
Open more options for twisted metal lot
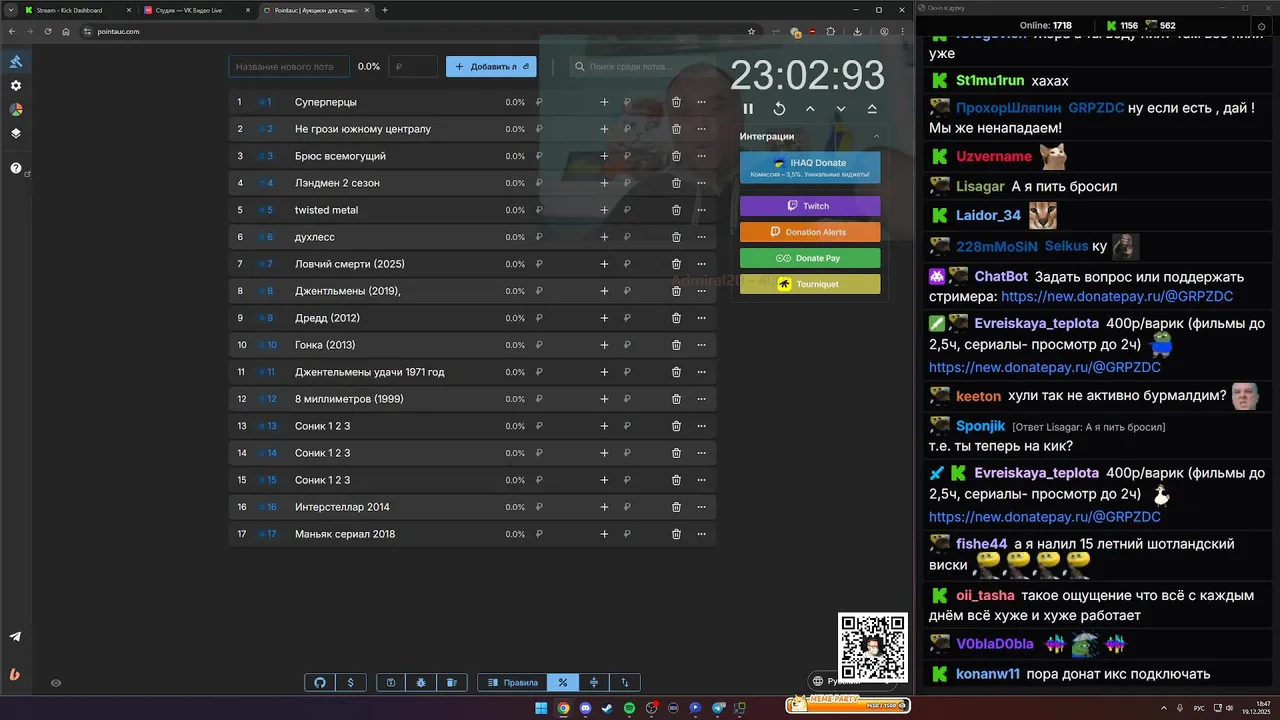(701, 210)
